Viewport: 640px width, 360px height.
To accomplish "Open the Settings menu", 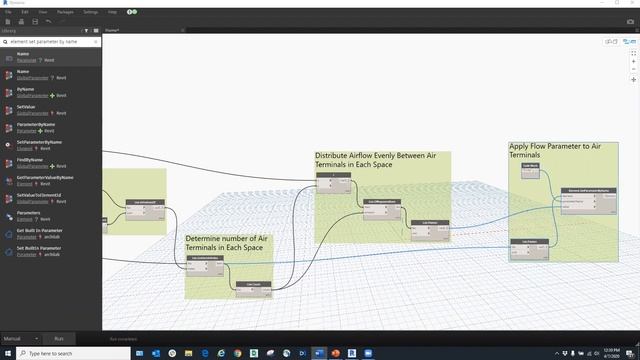I will click(x=91, y=12).
